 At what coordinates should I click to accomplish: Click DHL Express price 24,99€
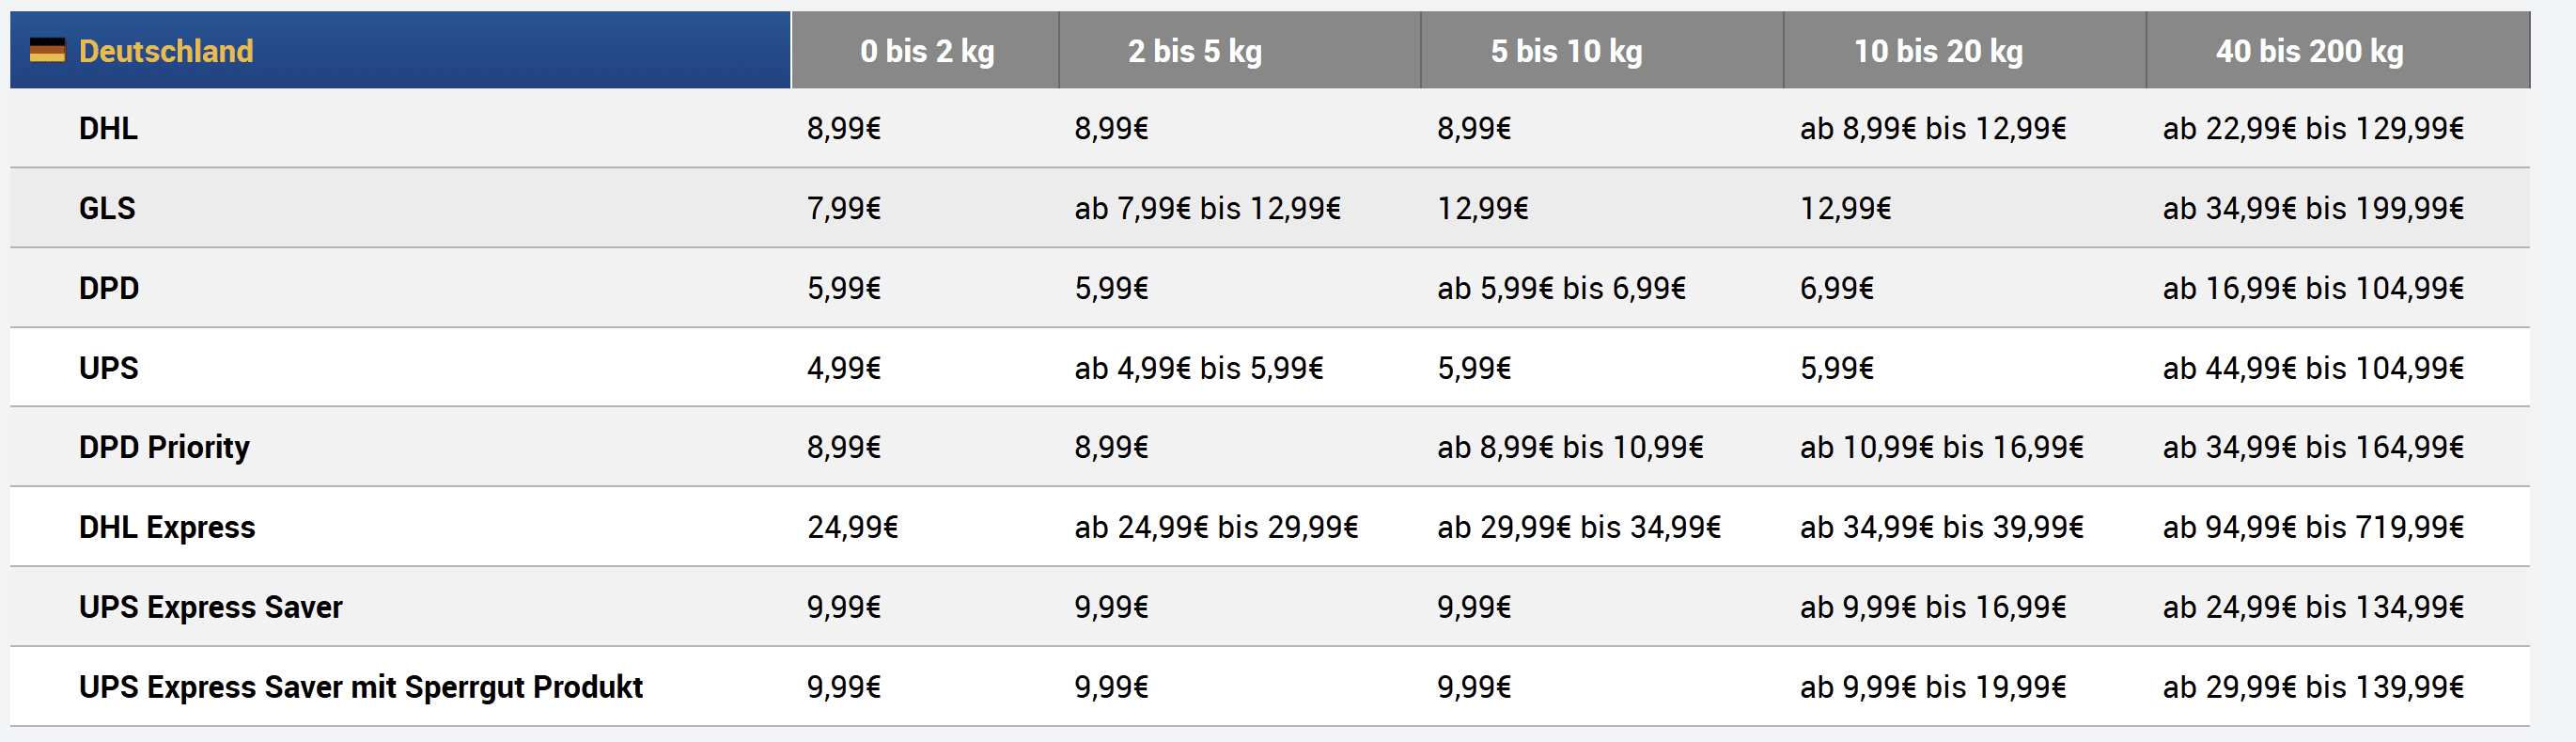[852, 527]
